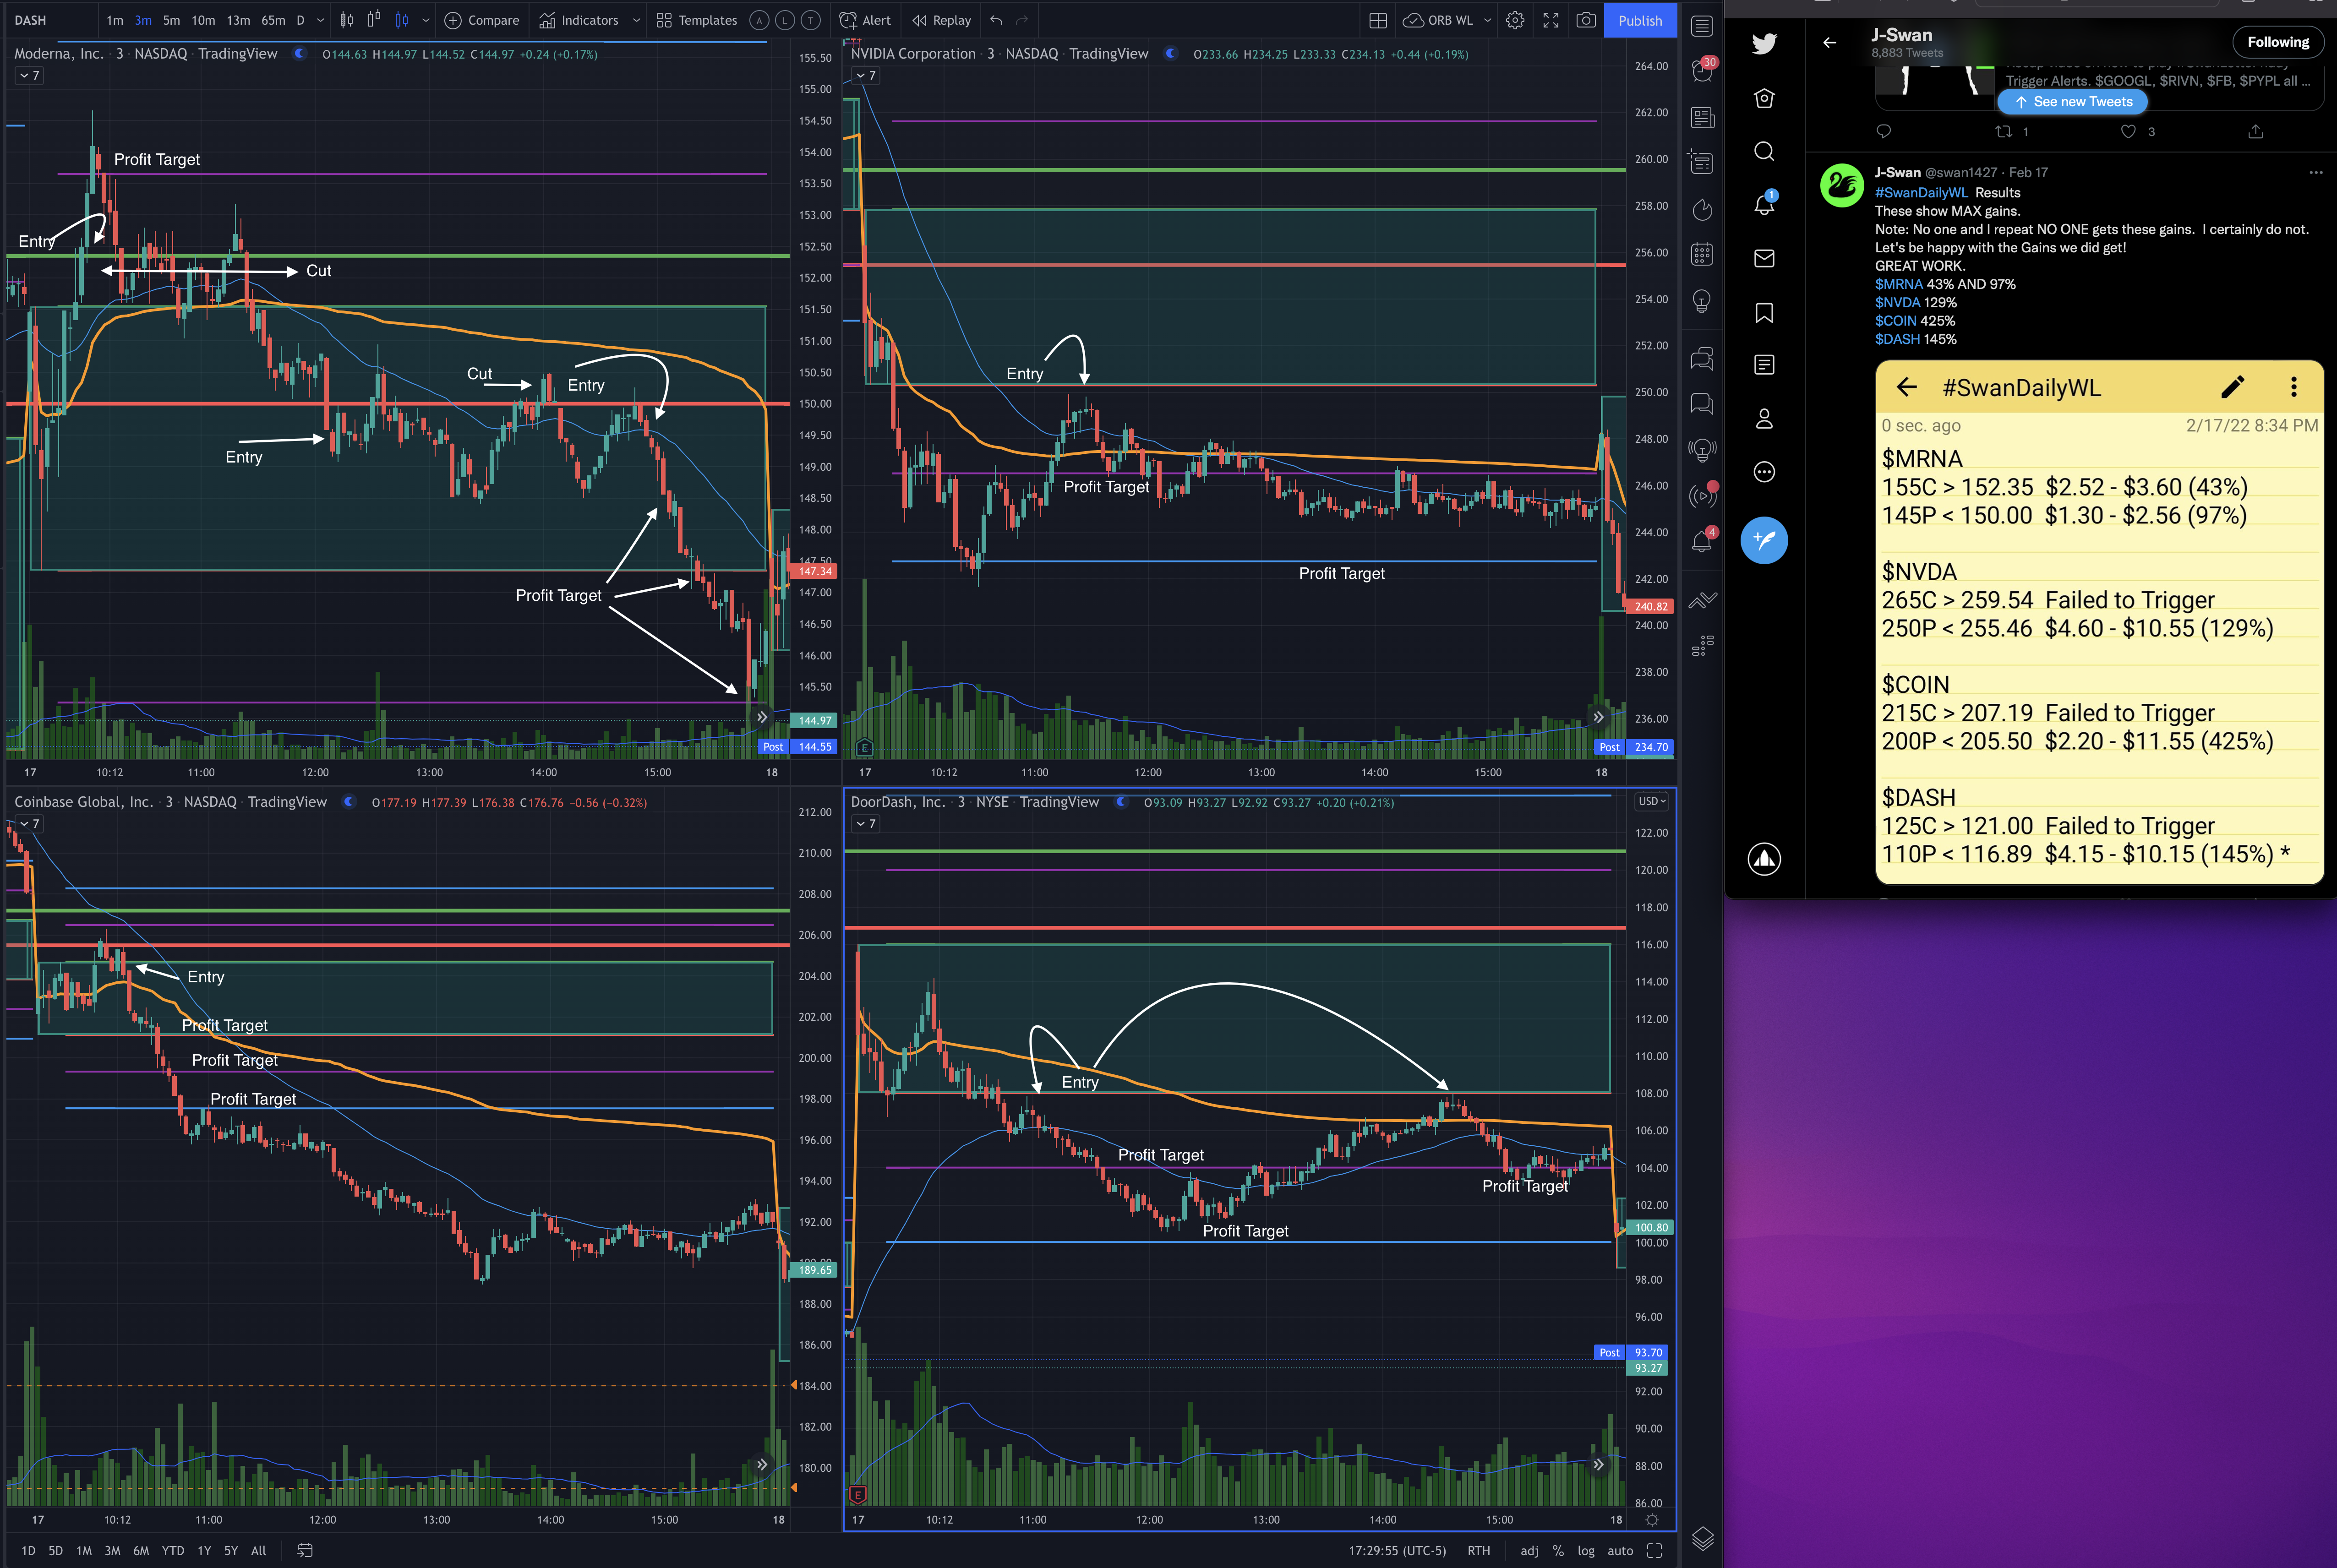Open Twitter Profile icon

coord(1764,419)
